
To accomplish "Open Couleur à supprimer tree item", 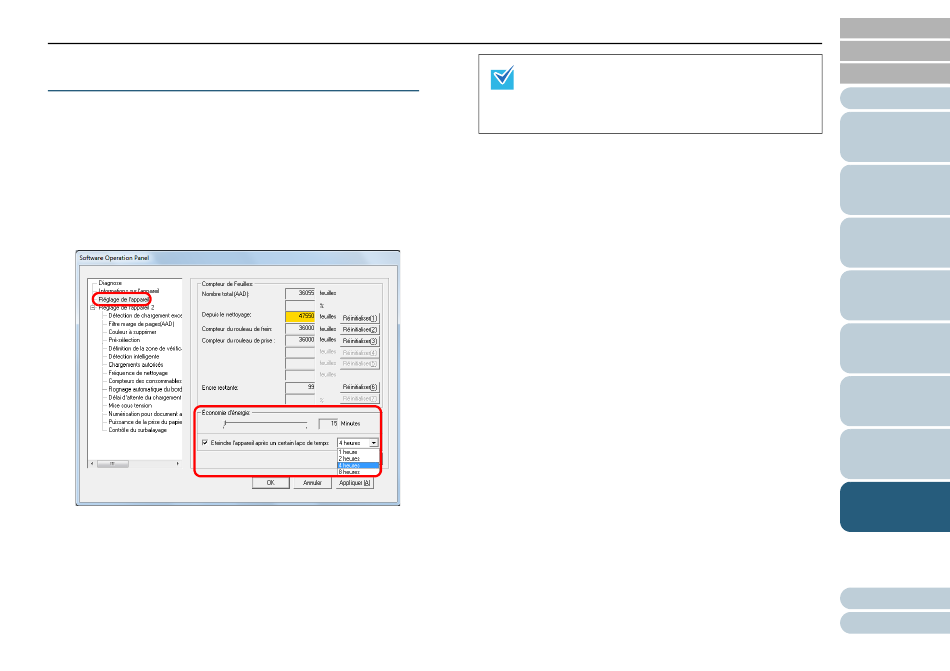I will (x=132, y=332).
